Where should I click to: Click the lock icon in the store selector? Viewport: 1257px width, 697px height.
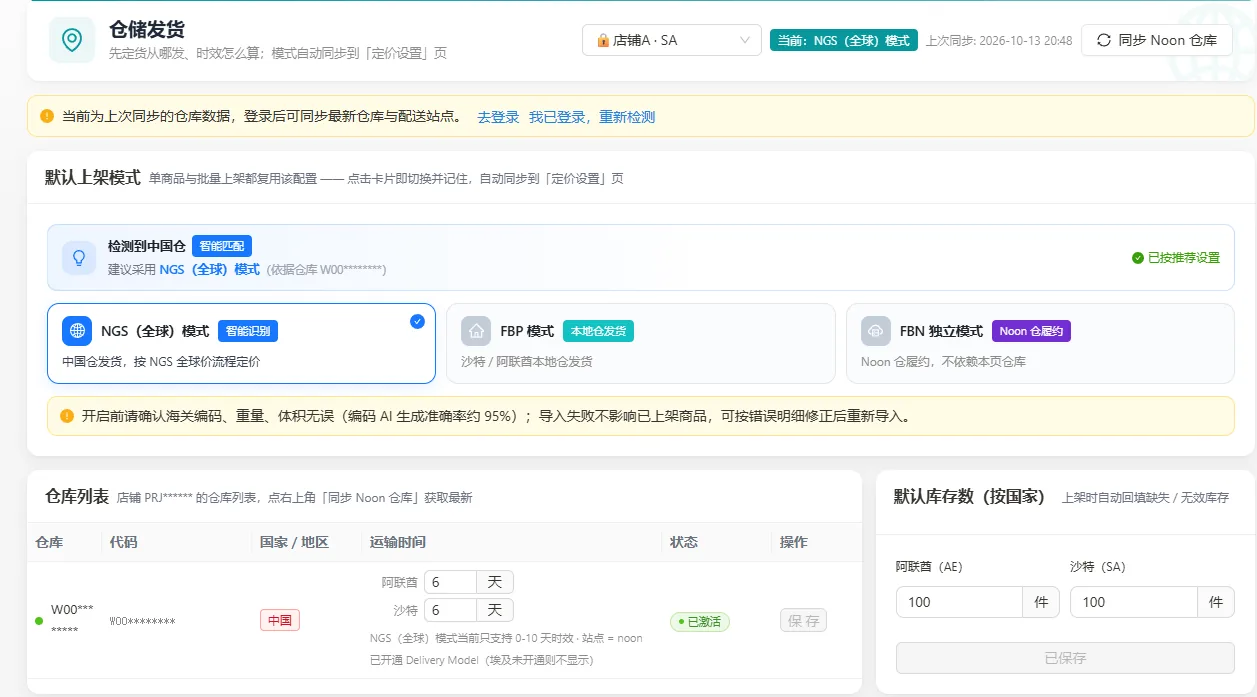pyautogui.click(x=603, y=40)
